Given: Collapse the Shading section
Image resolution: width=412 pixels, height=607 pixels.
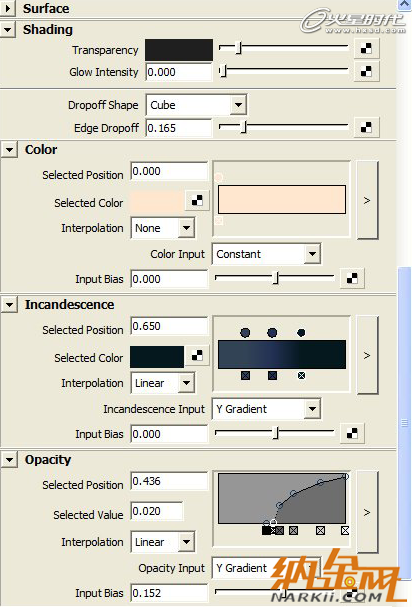Looking at the screenshot, I should coord(8,30).
